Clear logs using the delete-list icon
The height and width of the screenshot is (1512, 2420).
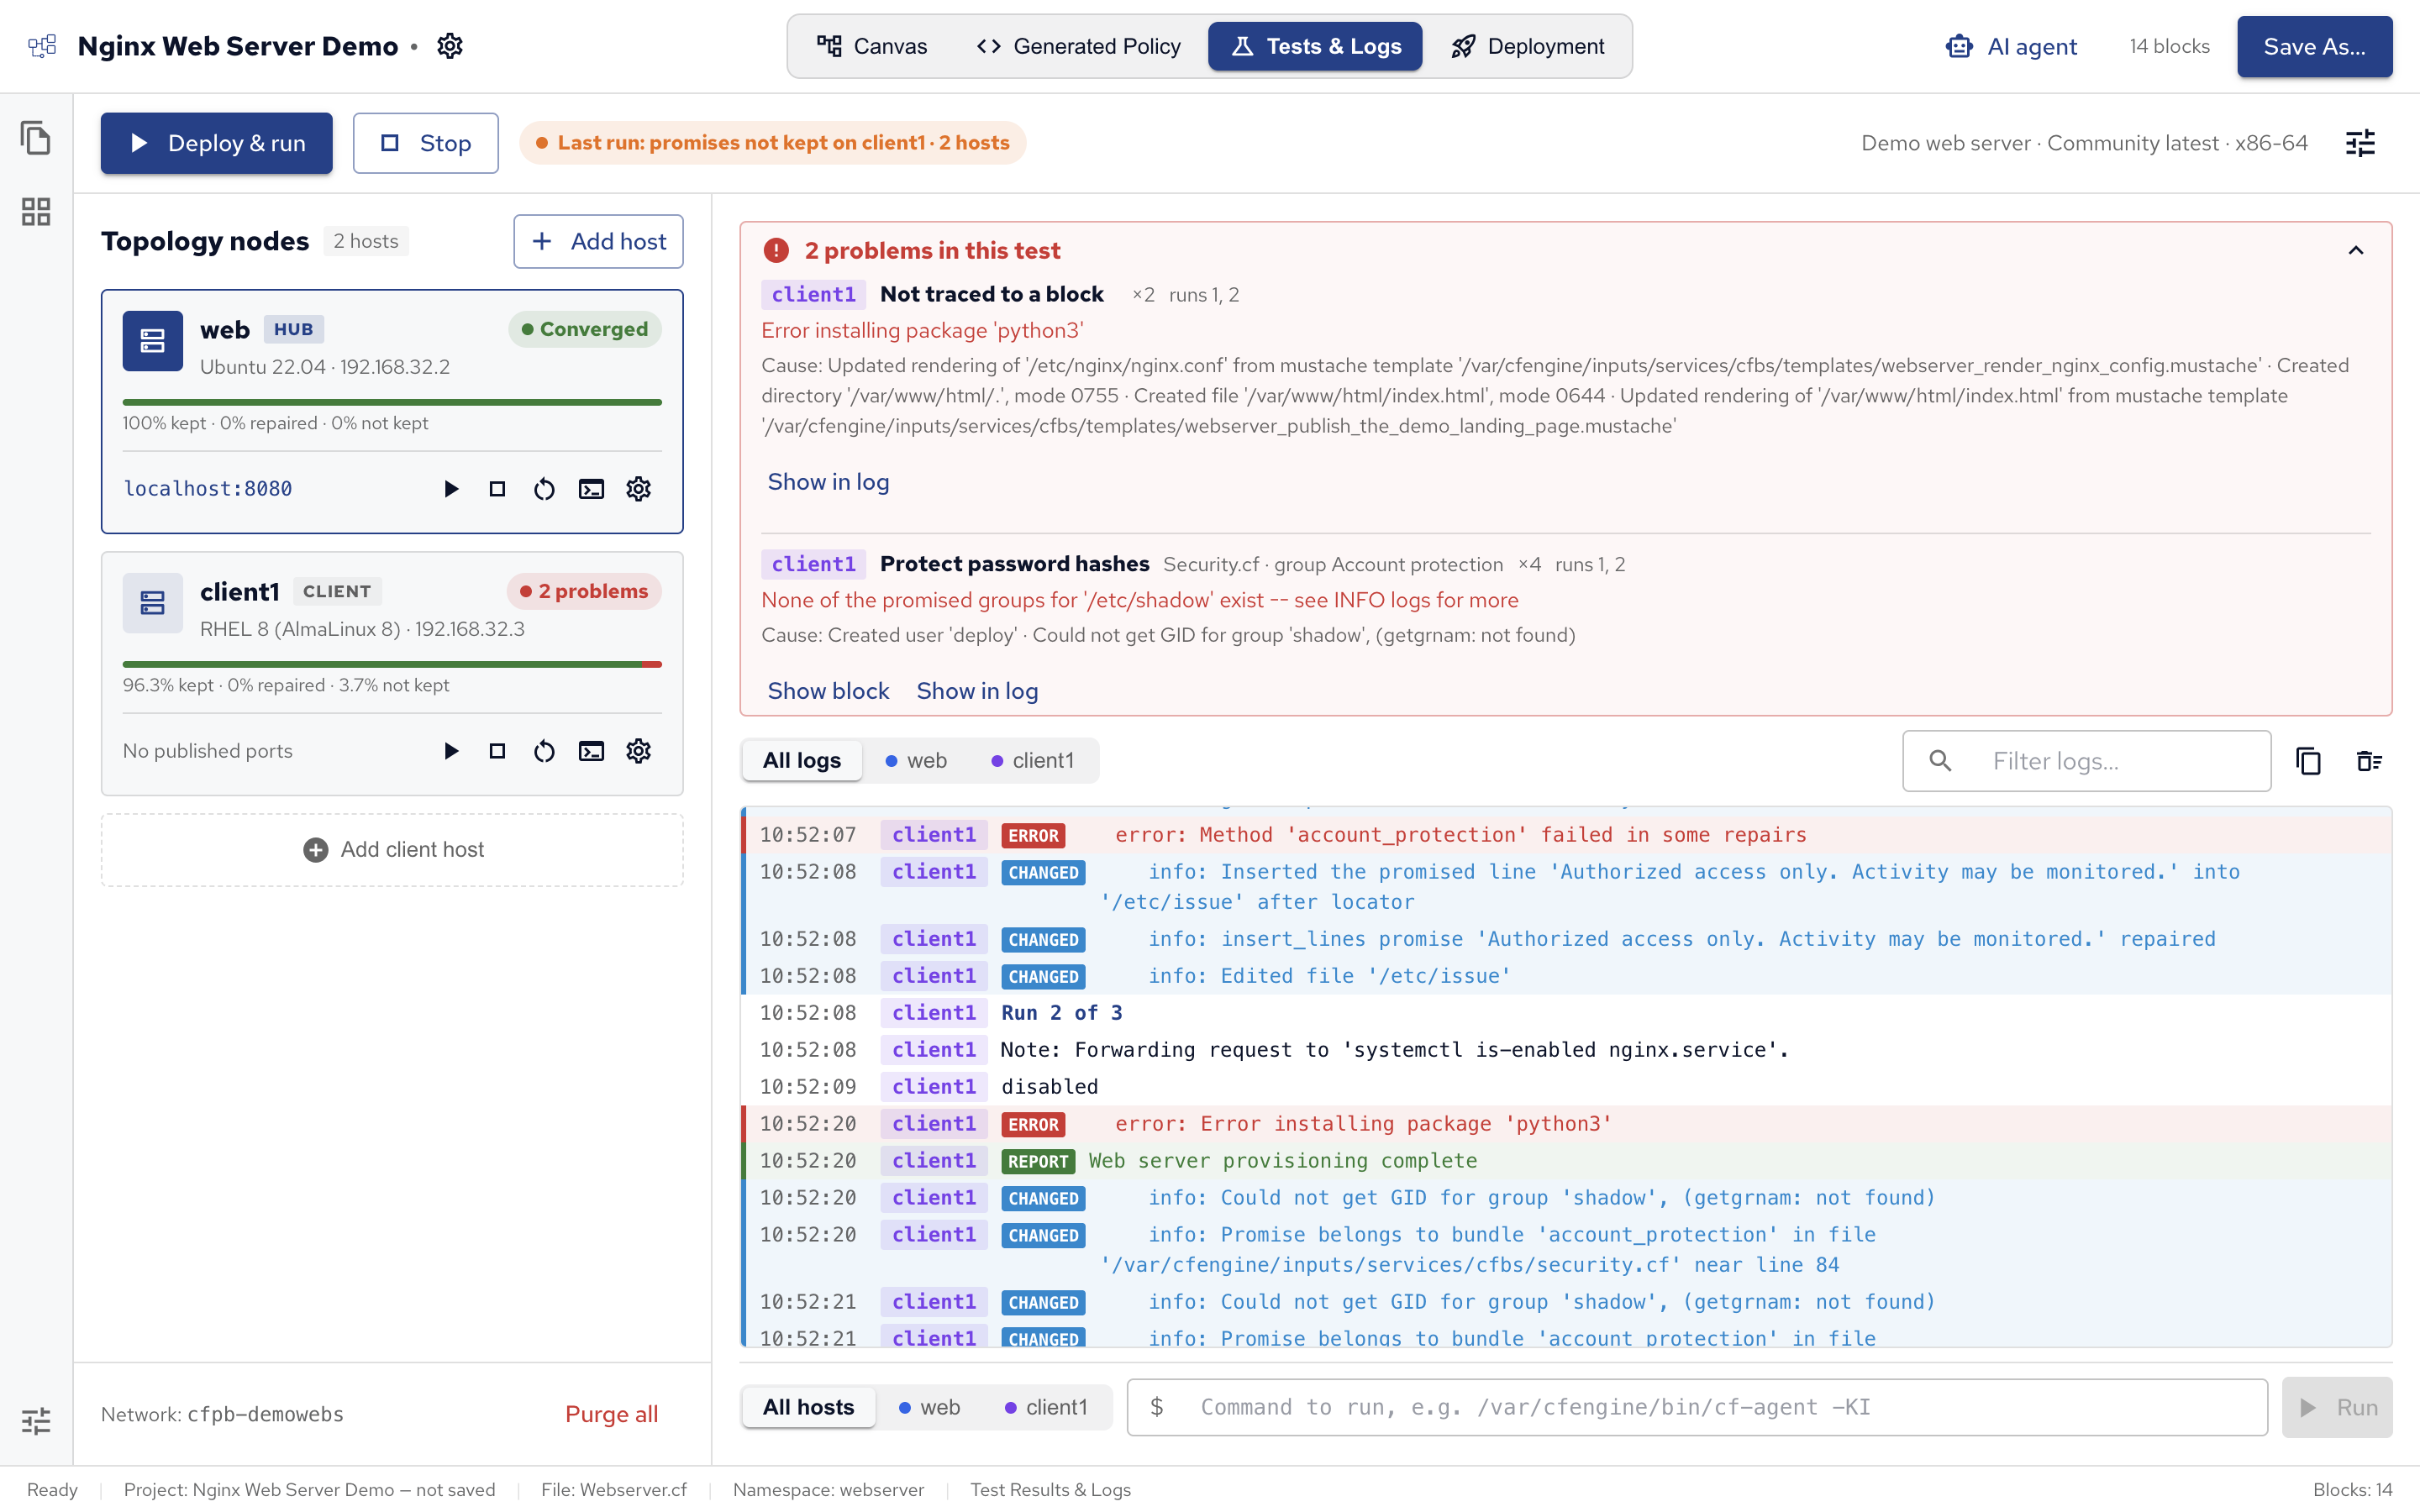click(x=2369, y=761)
